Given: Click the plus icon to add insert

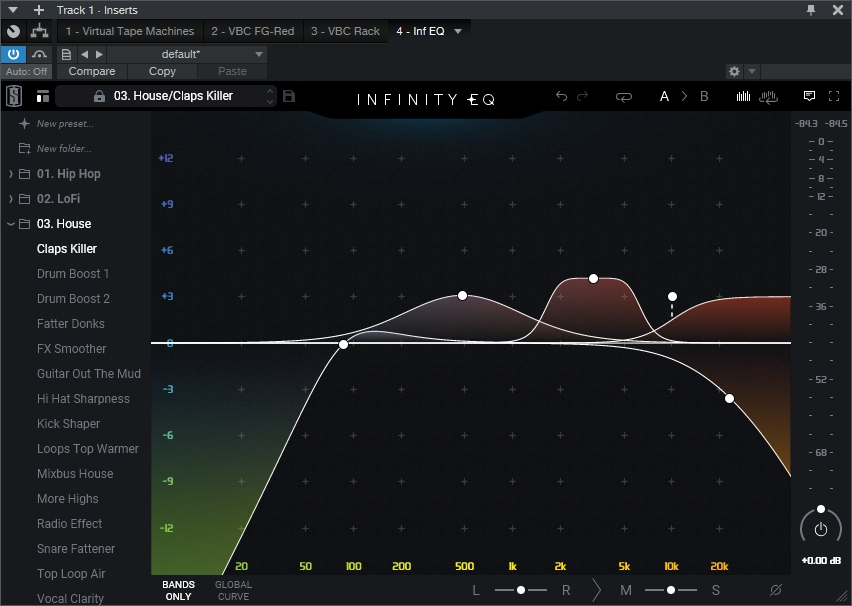Looking at the screenshot, I should pyautogui.click(x=39, y=10).
